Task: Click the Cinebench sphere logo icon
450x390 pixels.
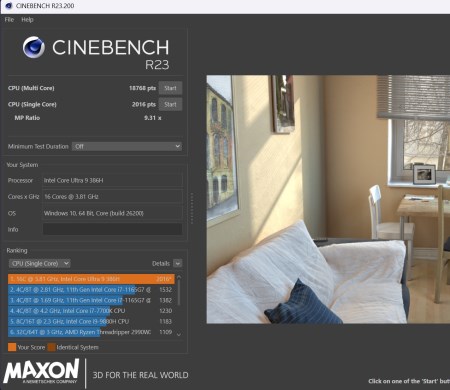Action: click(x=34, y=47)
